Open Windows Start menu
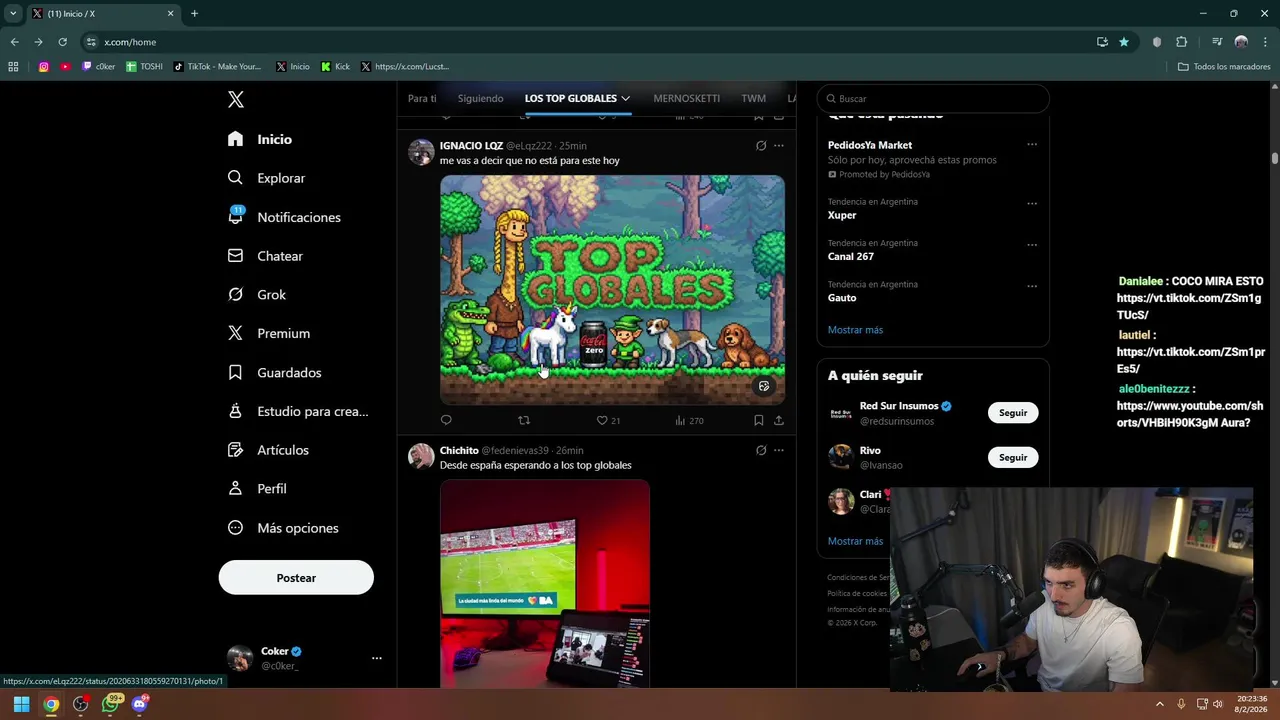The image size is (1280, 720). (21, 704)
